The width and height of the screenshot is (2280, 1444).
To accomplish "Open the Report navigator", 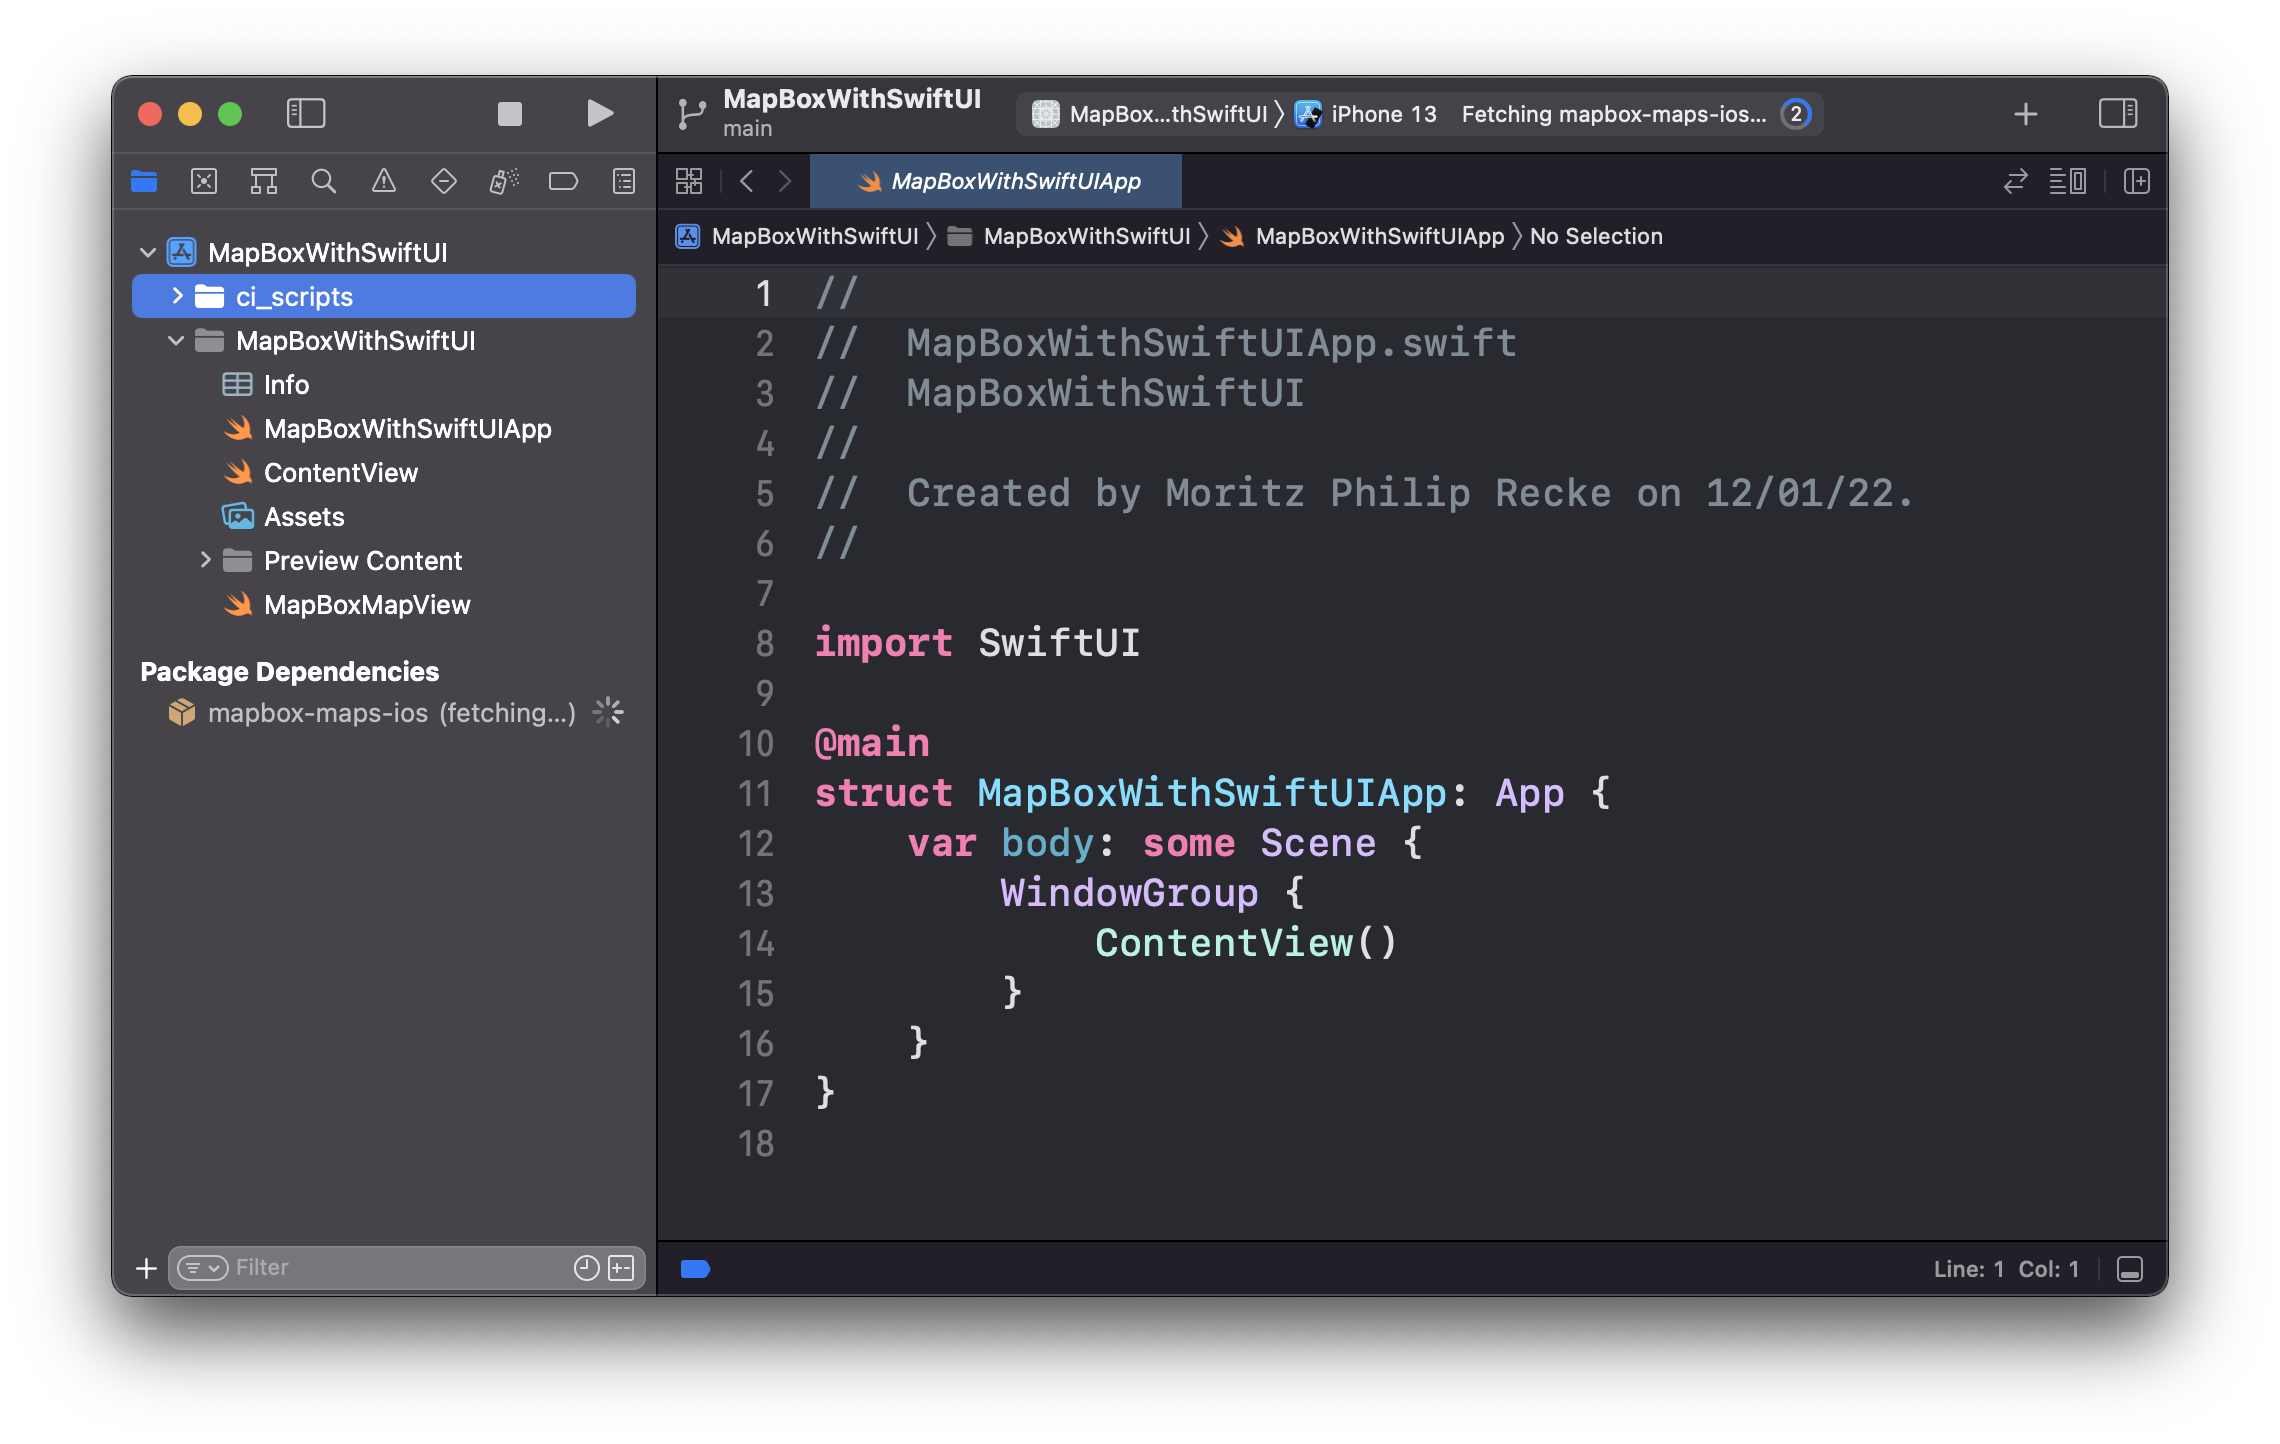I will [622, 181].
